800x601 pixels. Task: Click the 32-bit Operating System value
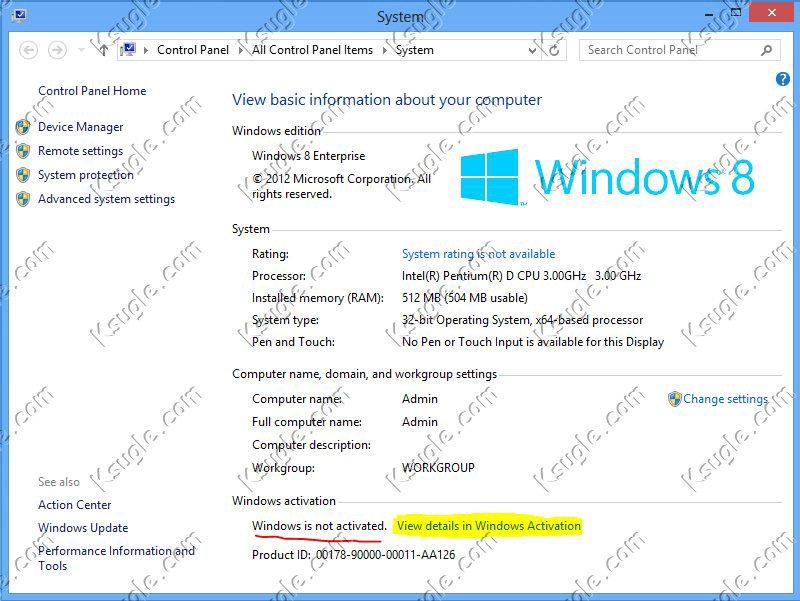tap(522, 320)
